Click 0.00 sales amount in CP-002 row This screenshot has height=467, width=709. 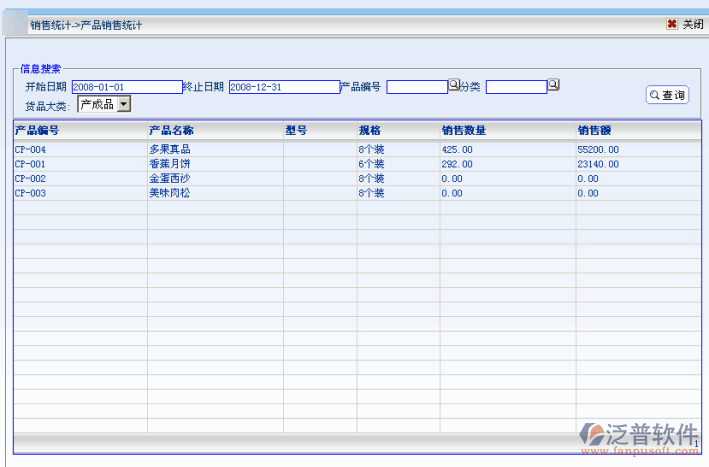pyautogui.click(x=588, y=179)
